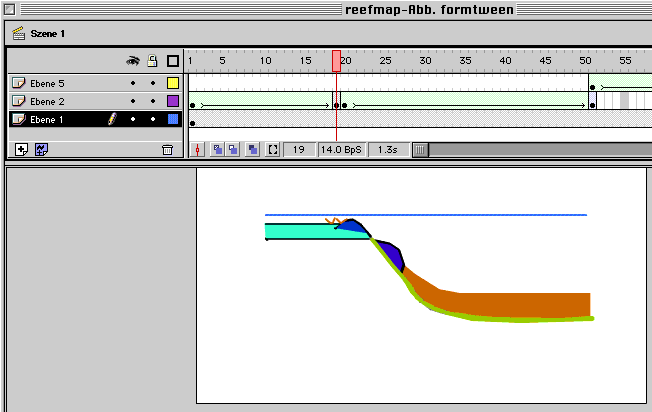Viewport: 652px width, 412px height.
Task: Click the outline square column header
Action: [x=173, y=61]
